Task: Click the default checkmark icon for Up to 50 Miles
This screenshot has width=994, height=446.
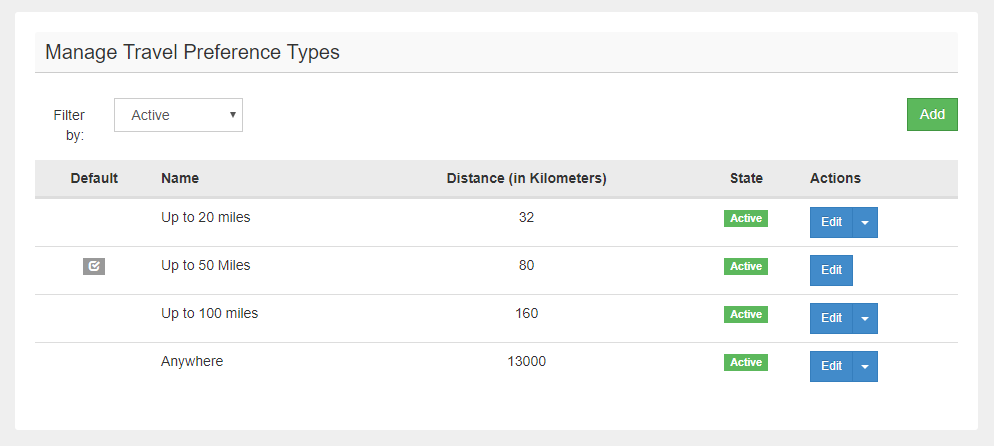Action: (x=94, y=267)
